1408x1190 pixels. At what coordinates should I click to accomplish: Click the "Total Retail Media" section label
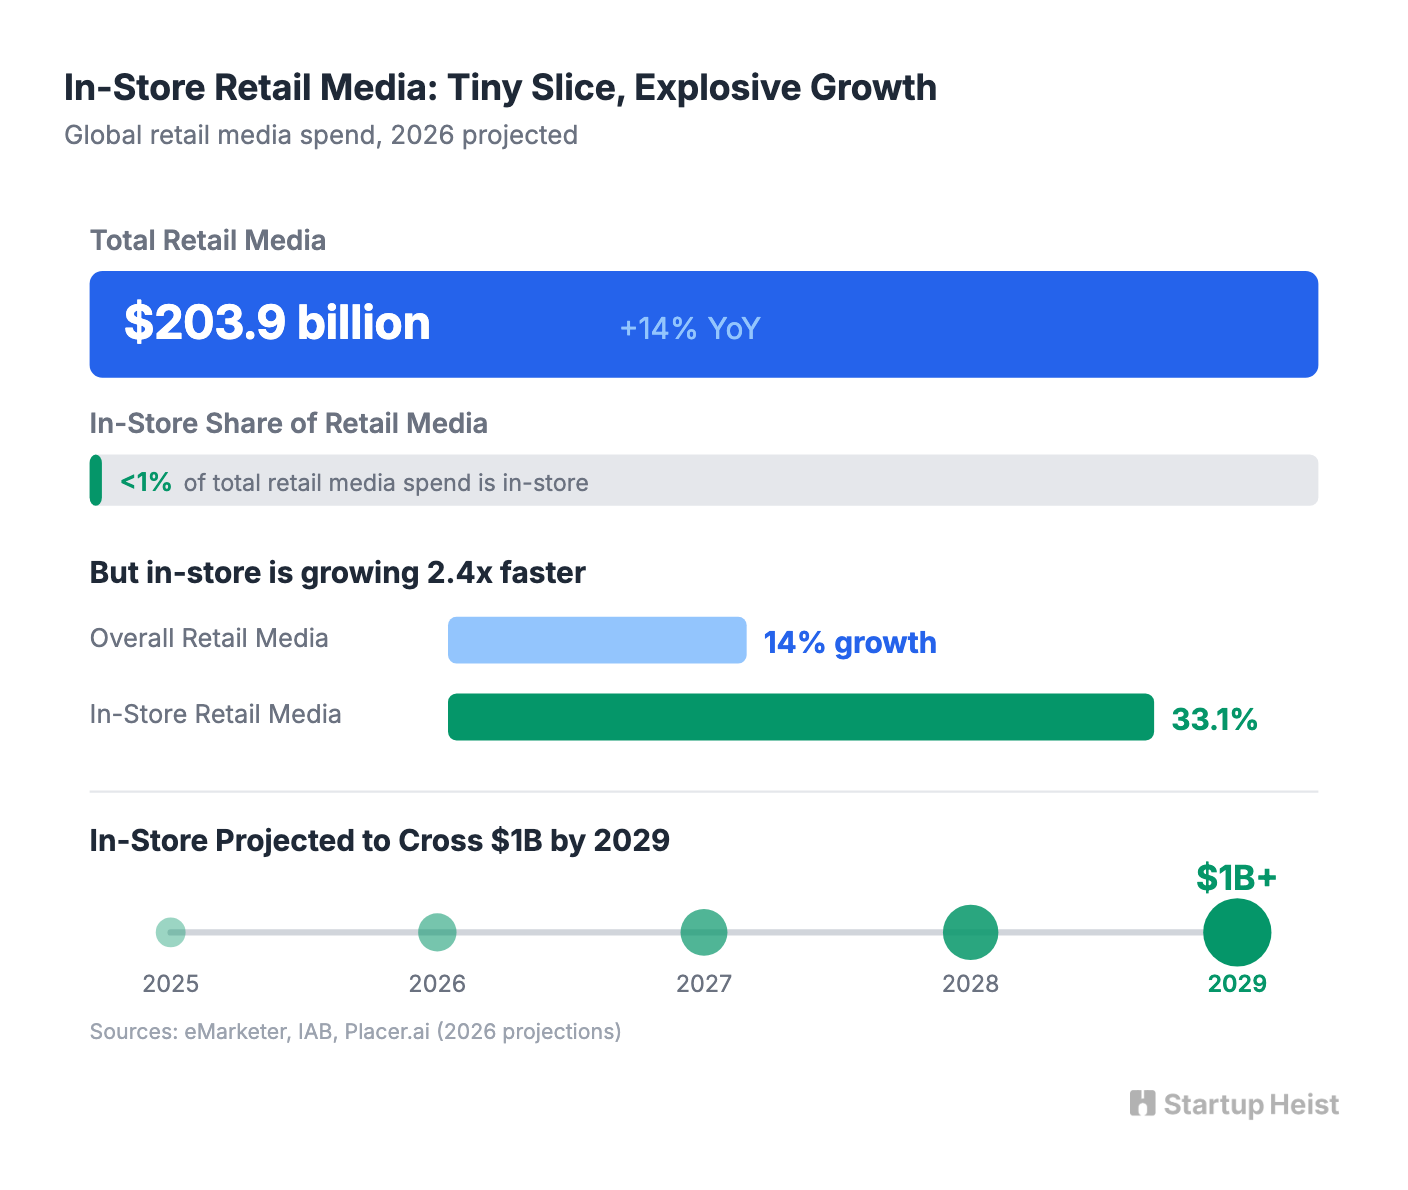(x=208, y=241)
